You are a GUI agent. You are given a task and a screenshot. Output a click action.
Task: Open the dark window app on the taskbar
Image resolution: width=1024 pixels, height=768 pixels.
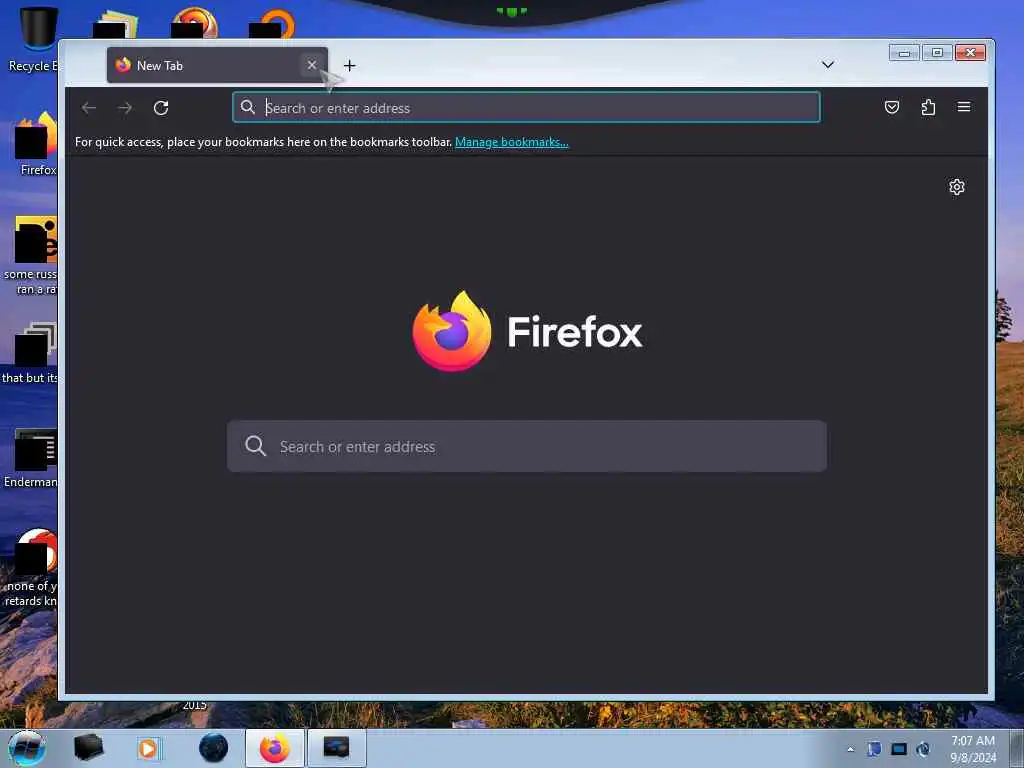coord(336,748)
